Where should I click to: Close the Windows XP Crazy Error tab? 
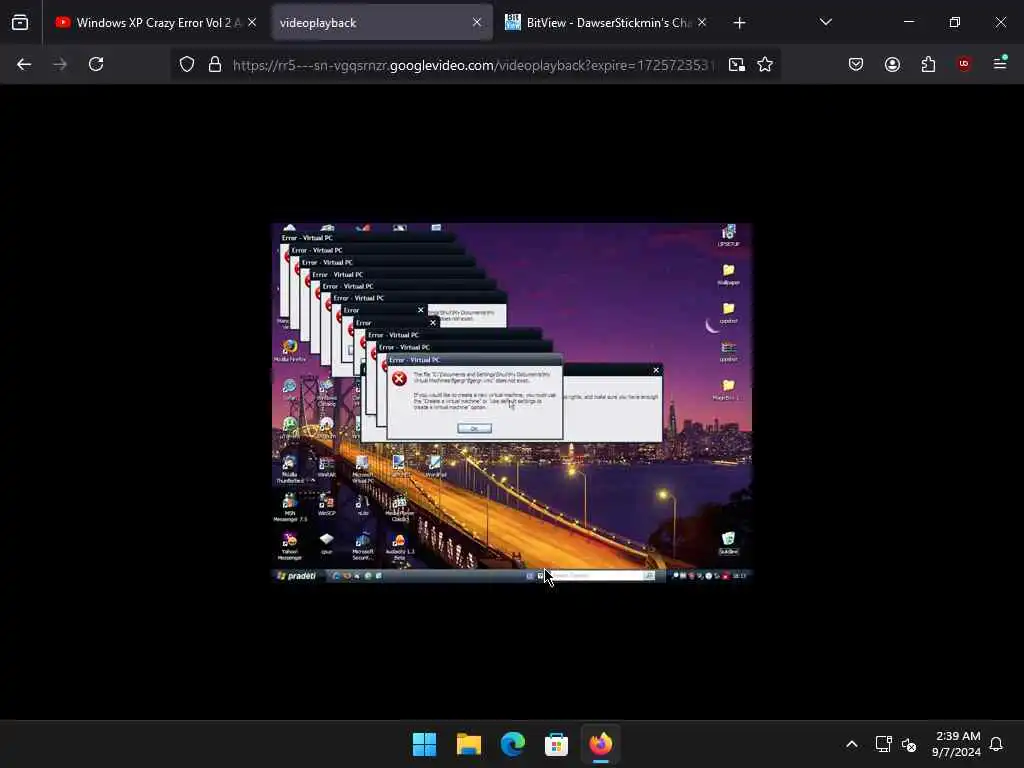tap(252, 23)
